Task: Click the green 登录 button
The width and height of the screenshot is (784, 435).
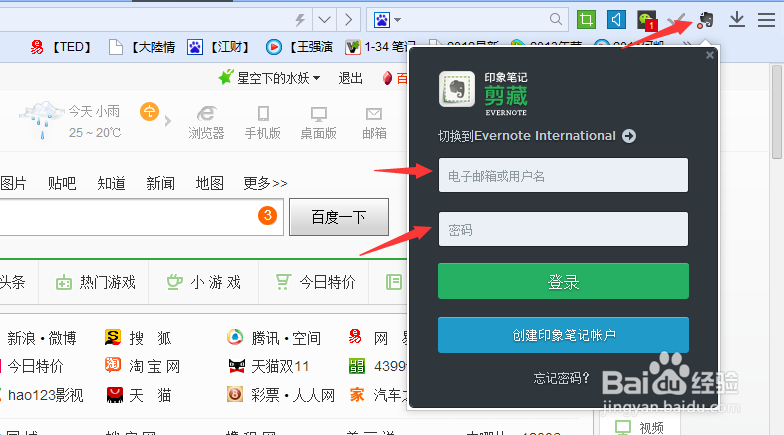Action: click(x=563, y=281)
